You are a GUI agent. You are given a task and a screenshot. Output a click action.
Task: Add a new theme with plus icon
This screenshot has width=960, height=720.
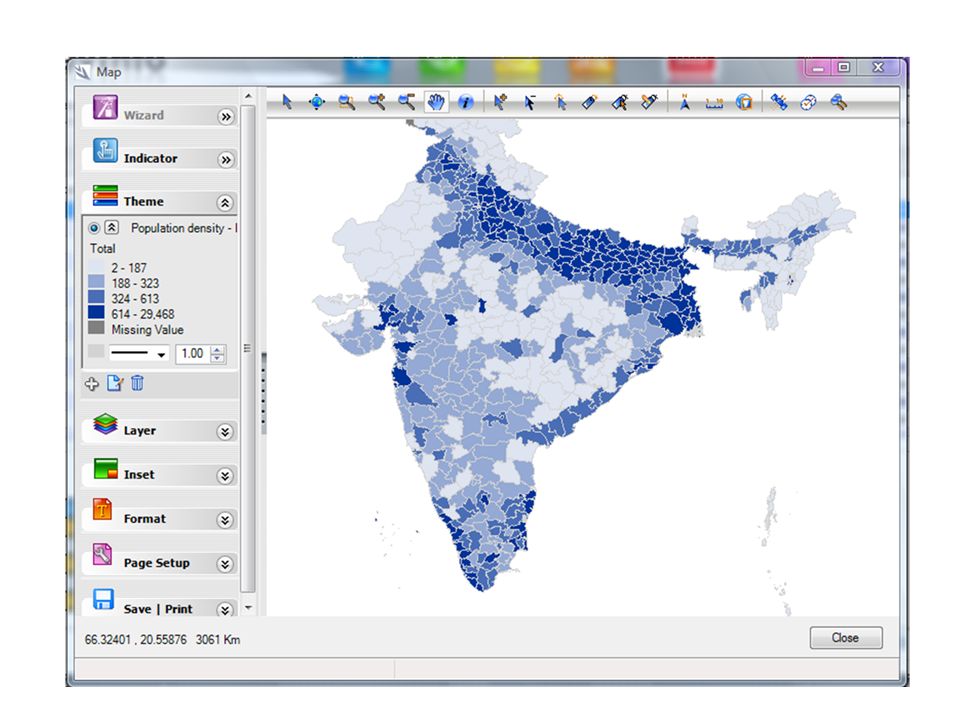coord(92,384)
